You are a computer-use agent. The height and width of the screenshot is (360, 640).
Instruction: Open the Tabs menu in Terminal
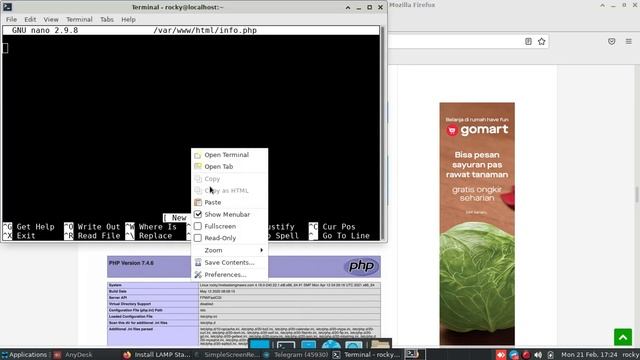tap(107, 19)
